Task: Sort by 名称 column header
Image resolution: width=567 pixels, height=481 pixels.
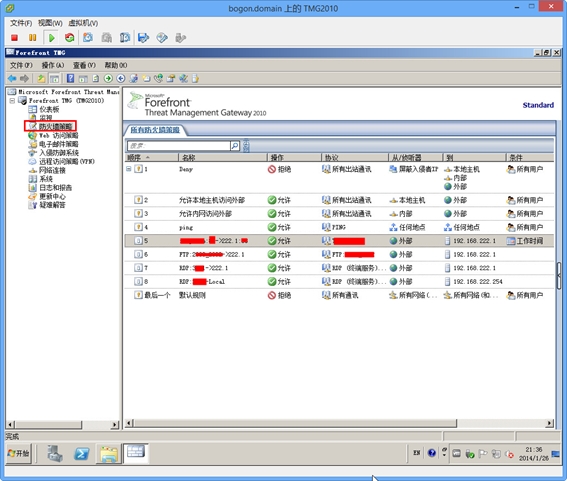Action: pos(222,157)
